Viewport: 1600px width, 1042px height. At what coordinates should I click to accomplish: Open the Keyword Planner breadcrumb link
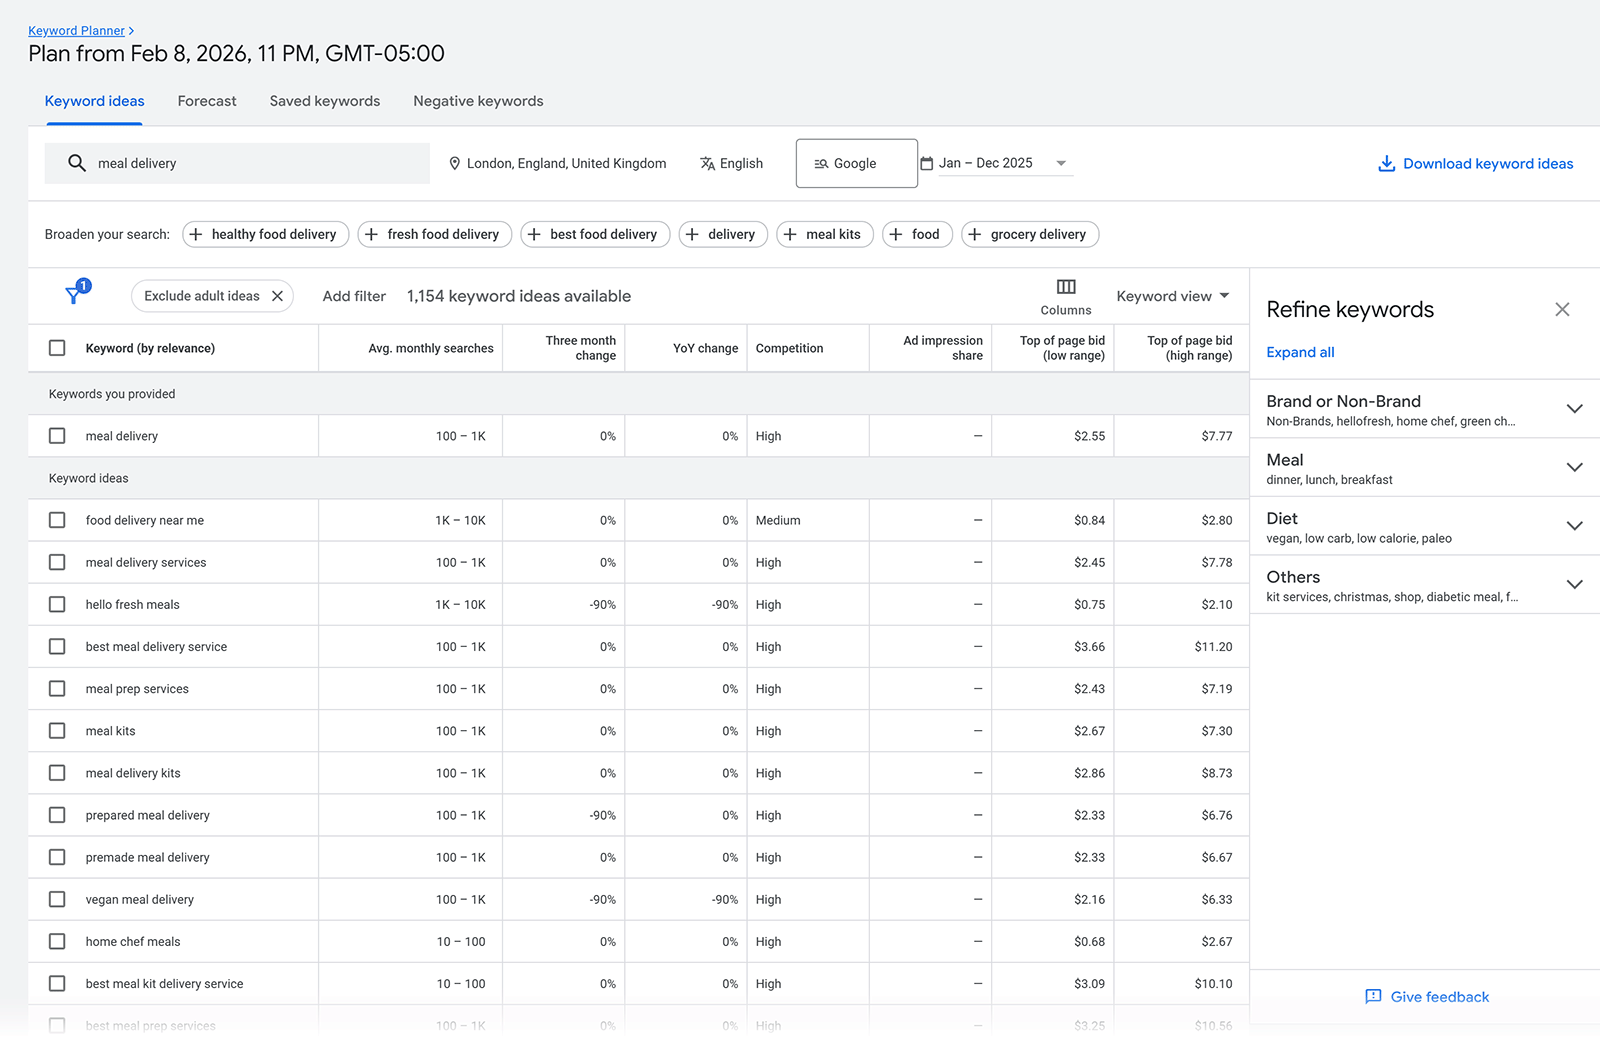(x=76, y=30)
